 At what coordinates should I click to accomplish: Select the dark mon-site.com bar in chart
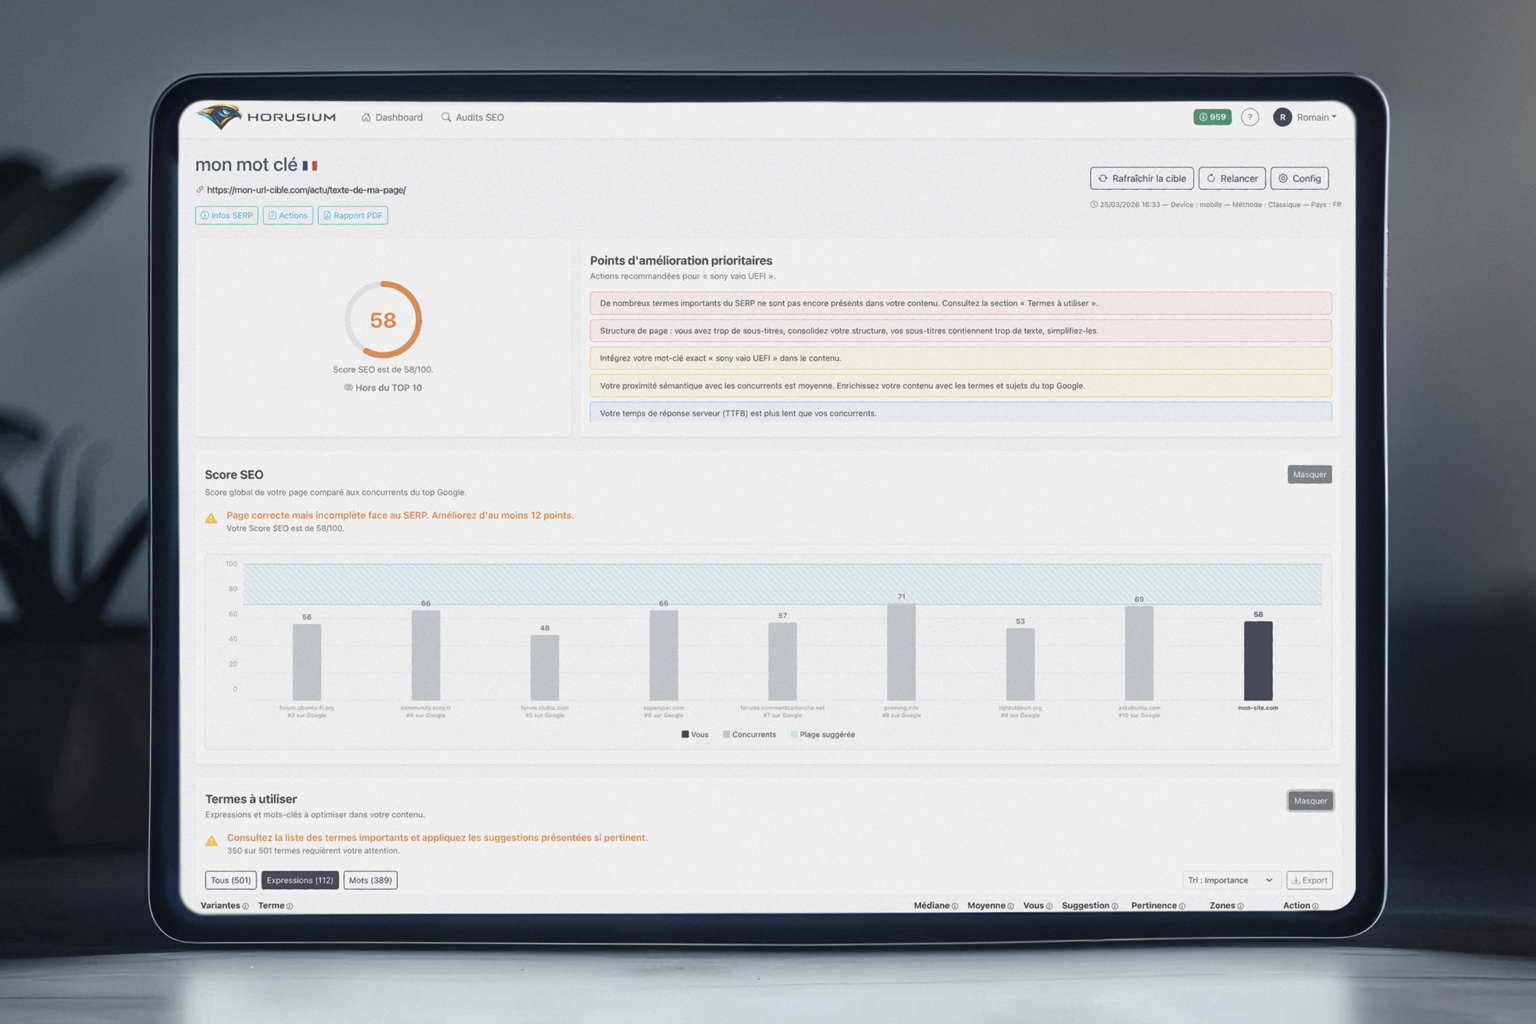pos(1257,660)
